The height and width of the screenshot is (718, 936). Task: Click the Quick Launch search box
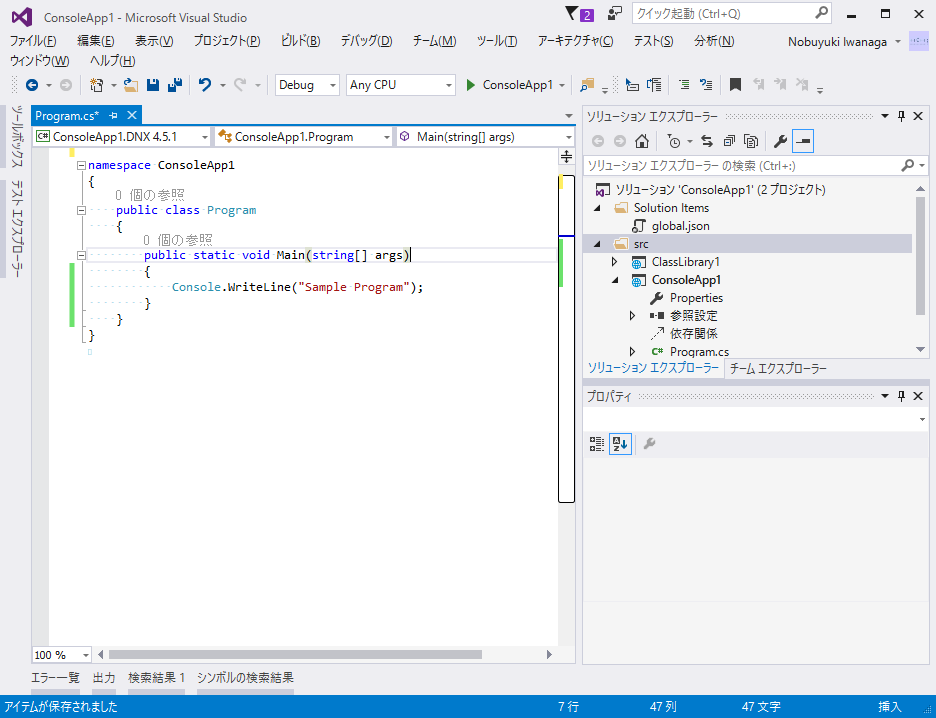tap(731, 13)
